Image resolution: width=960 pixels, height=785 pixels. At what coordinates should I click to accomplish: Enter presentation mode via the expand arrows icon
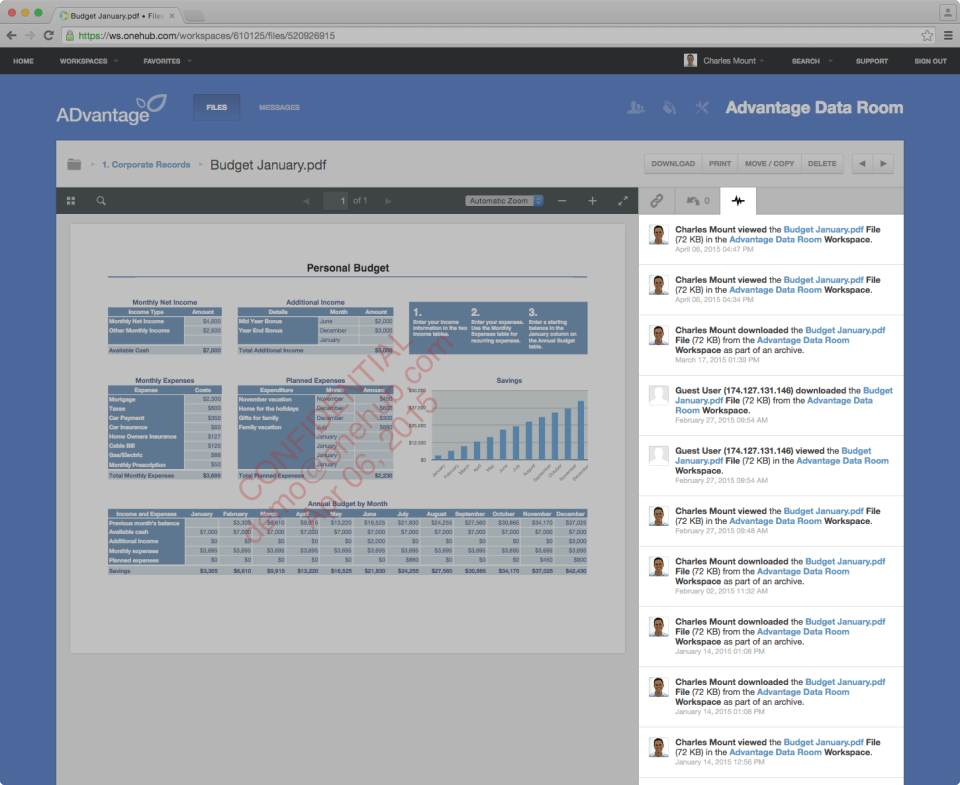tap(623, 200)
